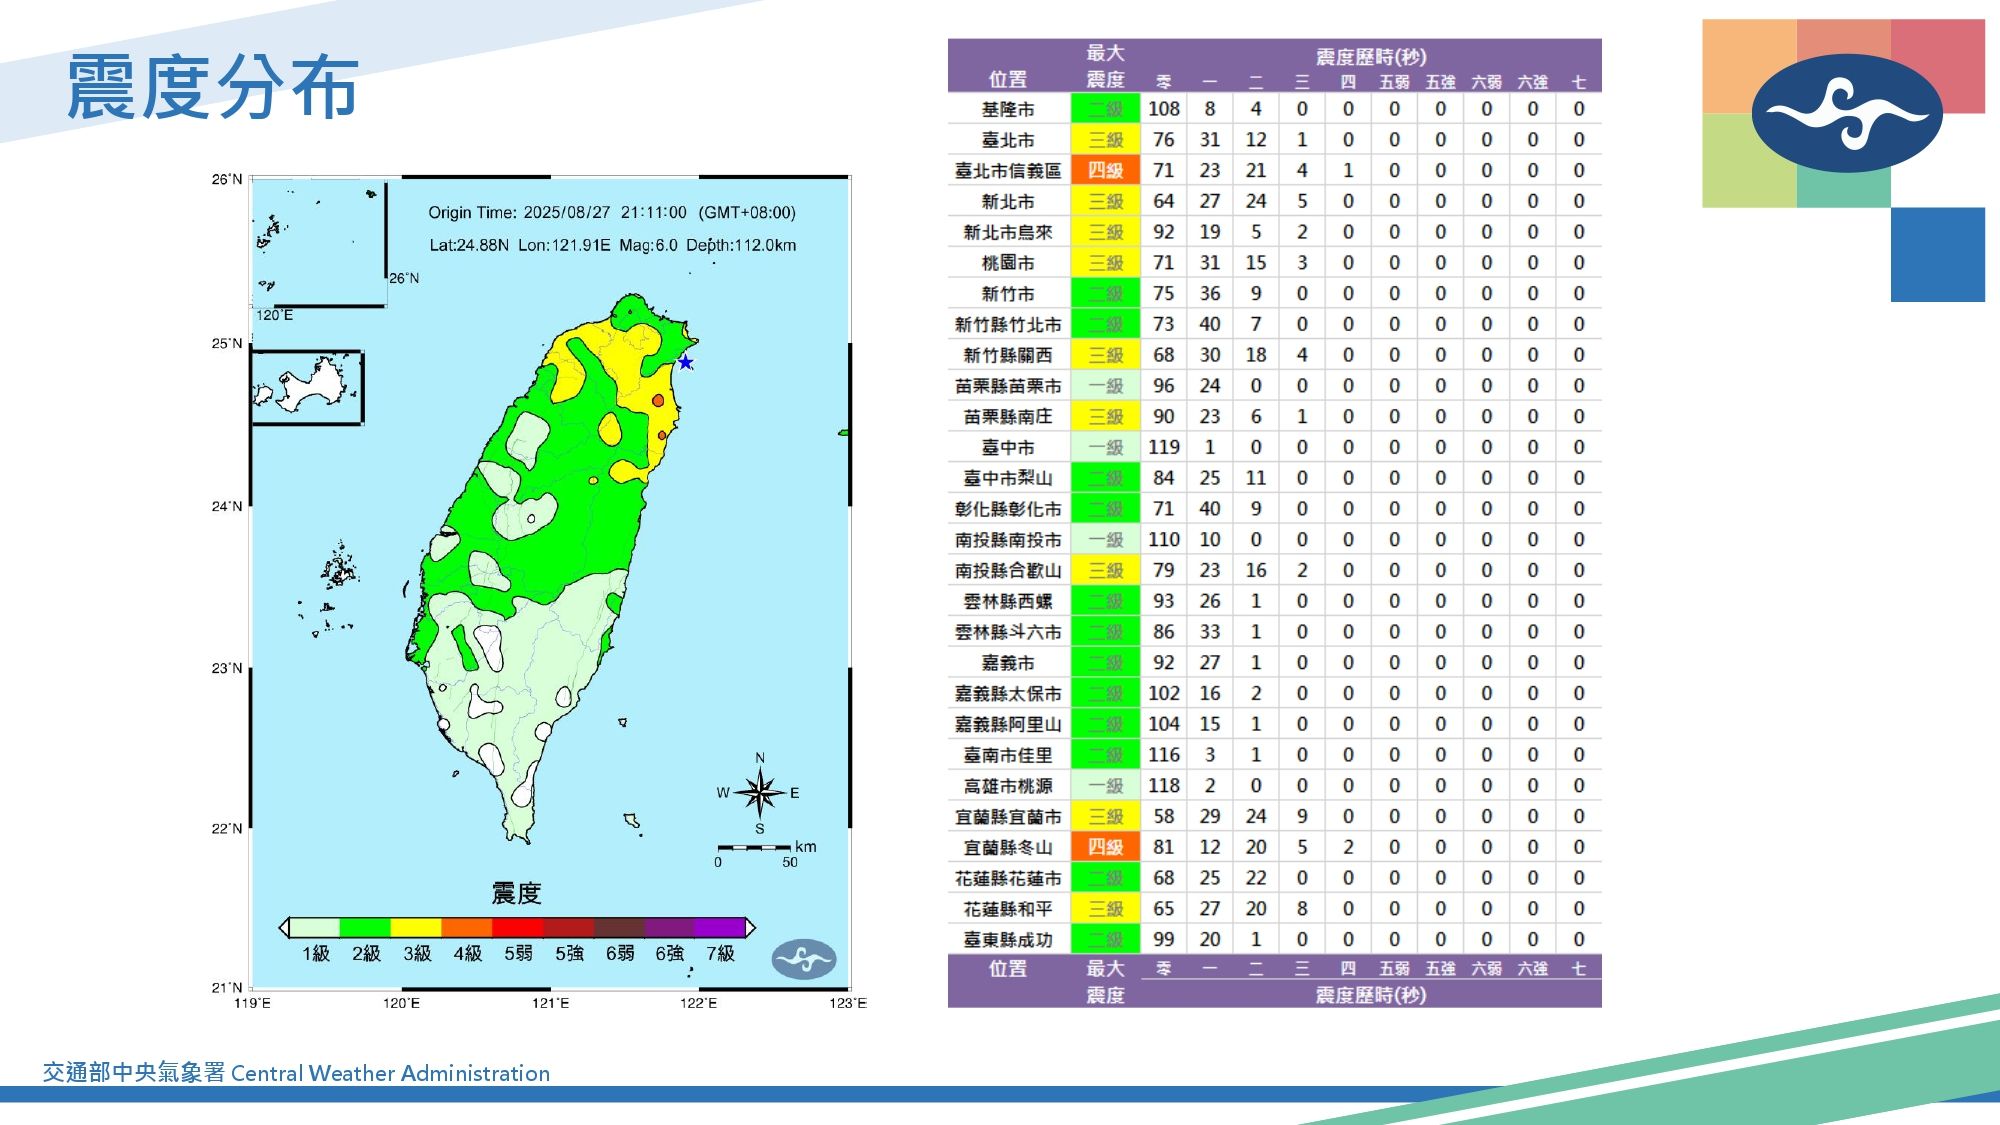Screen dimensions: 2000x1125
Task: Click the 最大震度 header at the table top
Action: coord(1105,66)
